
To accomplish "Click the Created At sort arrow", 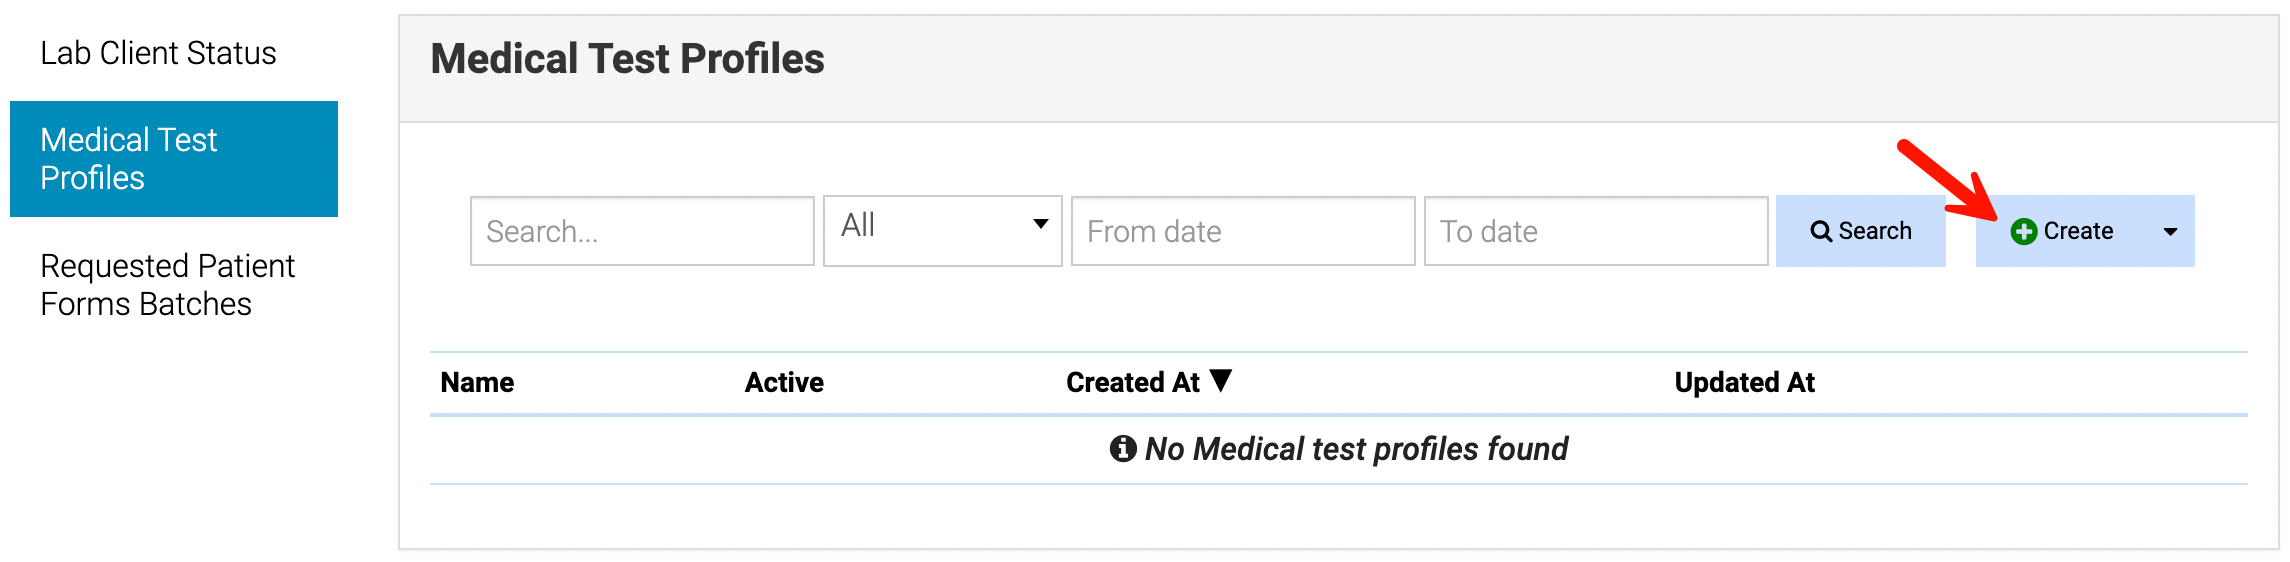I will click(1221, 381).
